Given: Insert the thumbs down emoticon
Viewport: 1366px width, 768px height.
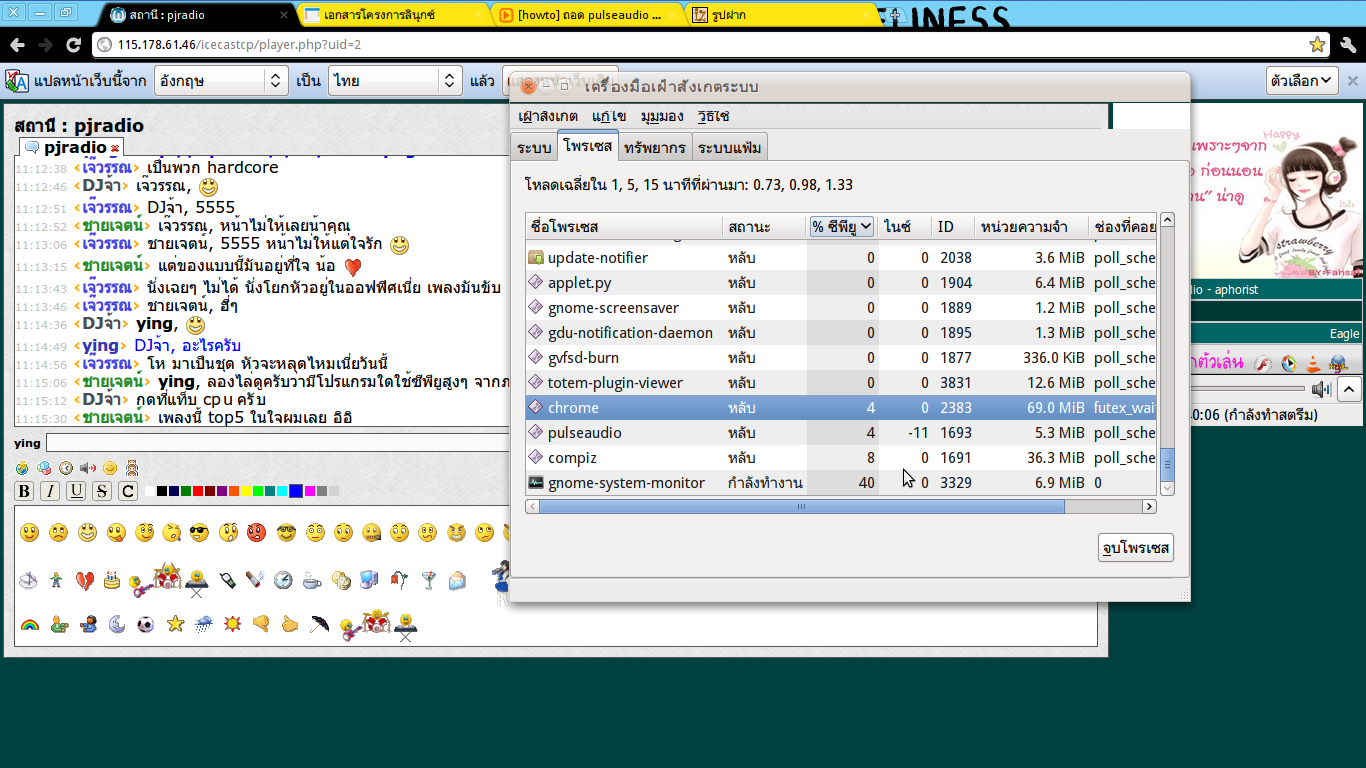Looking at the screenshot, I should 261,625.
